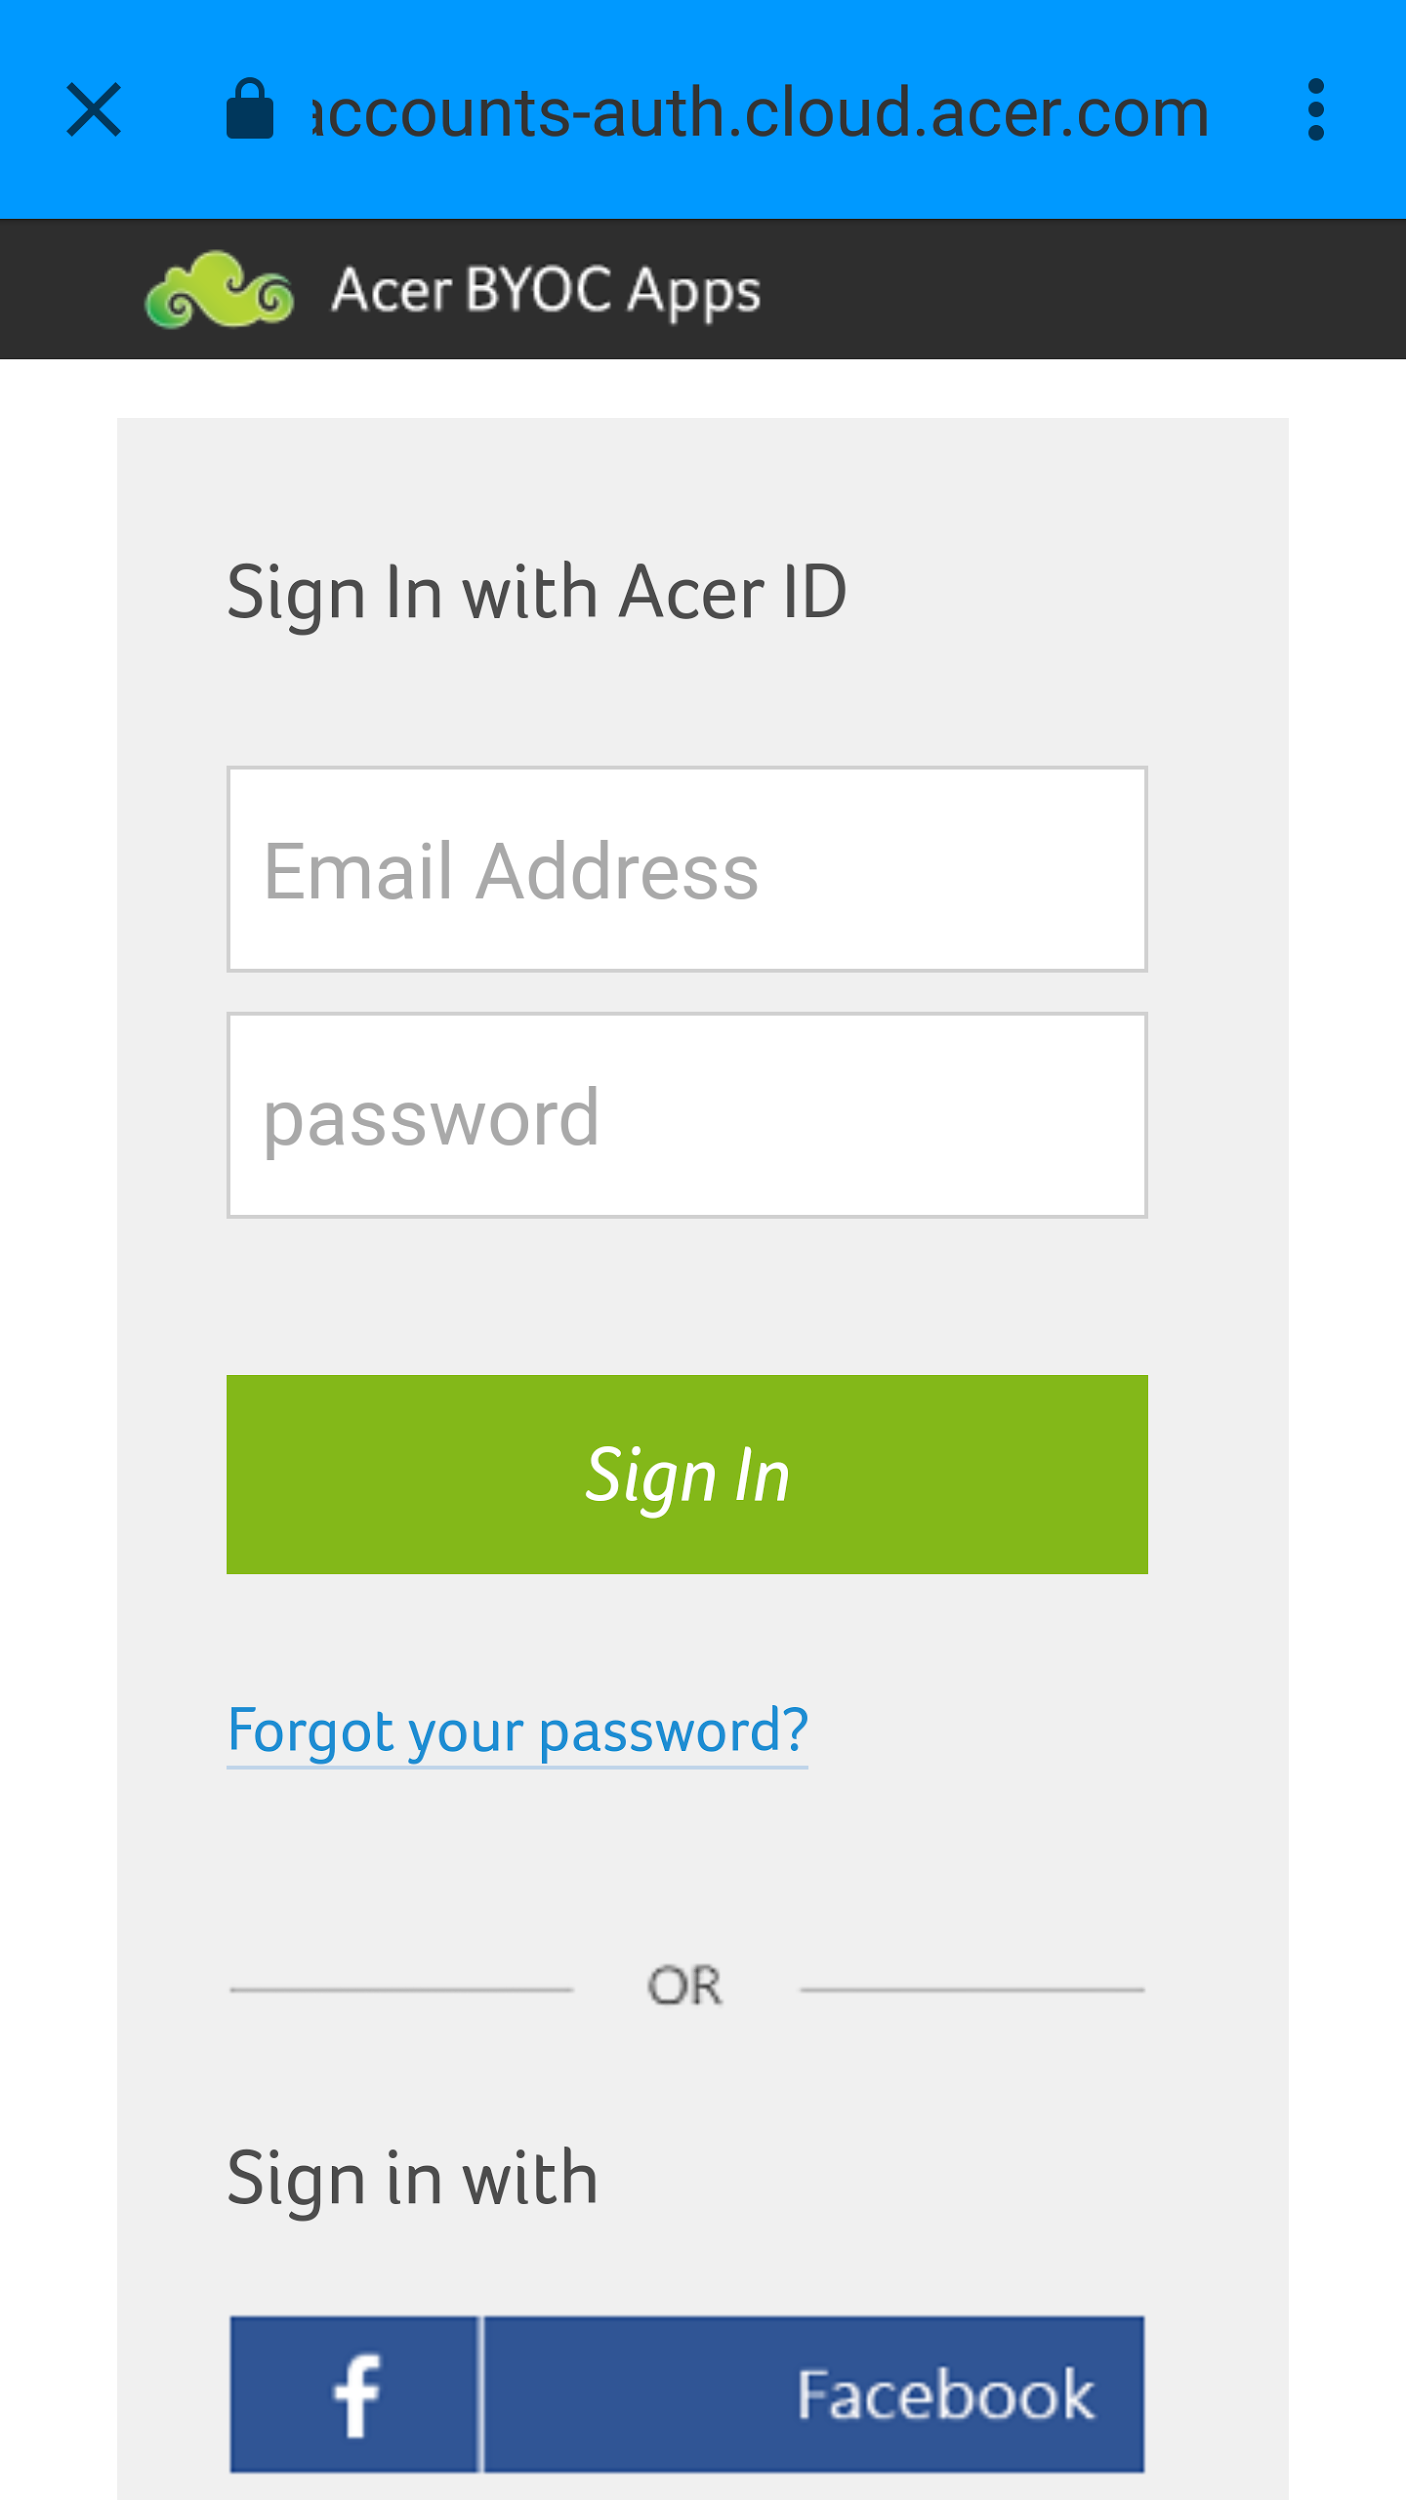
Task: Sign in using the Facebook button label
Action: point(945,2394)
